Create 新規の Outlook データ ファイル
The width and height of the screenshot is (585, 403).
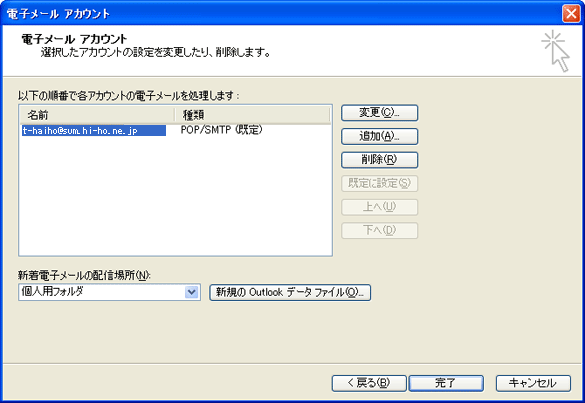coord(290,292)
